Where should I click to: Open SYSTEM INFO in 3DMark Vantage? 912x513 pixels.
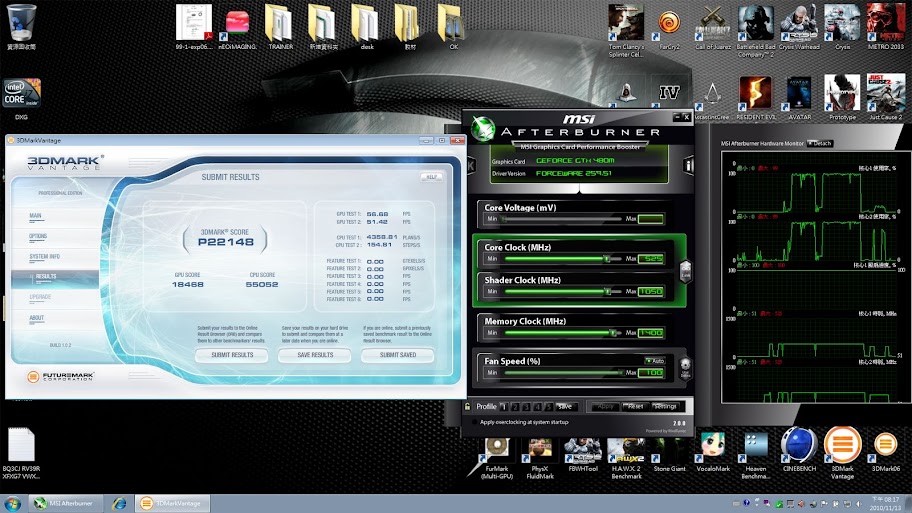pos(45,256)
